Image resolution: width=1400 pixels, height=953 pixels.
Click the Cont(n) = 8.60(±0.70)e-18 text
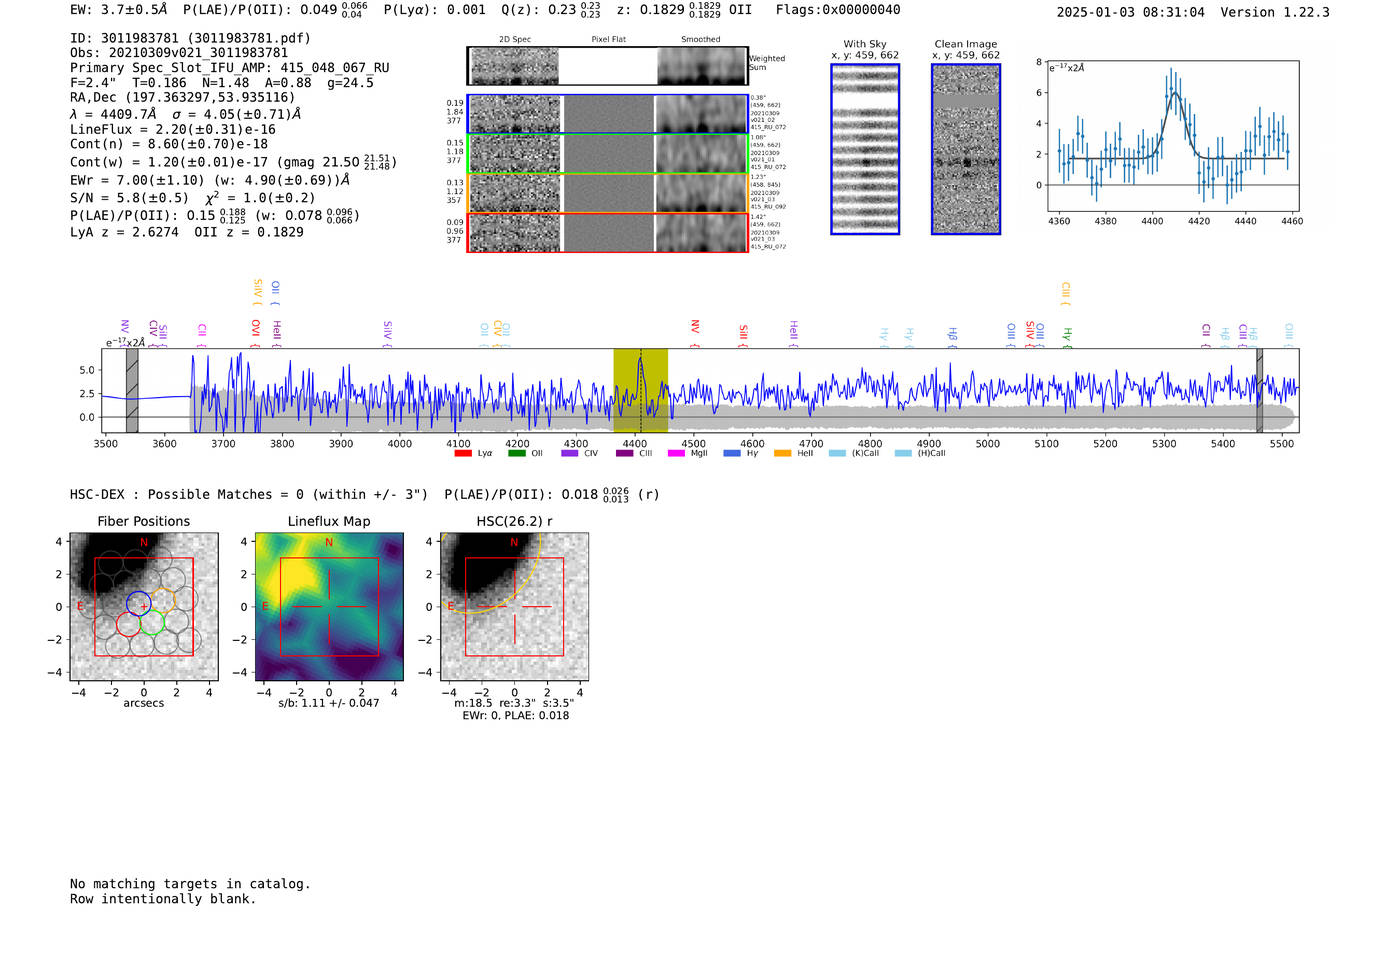(169, 144)
